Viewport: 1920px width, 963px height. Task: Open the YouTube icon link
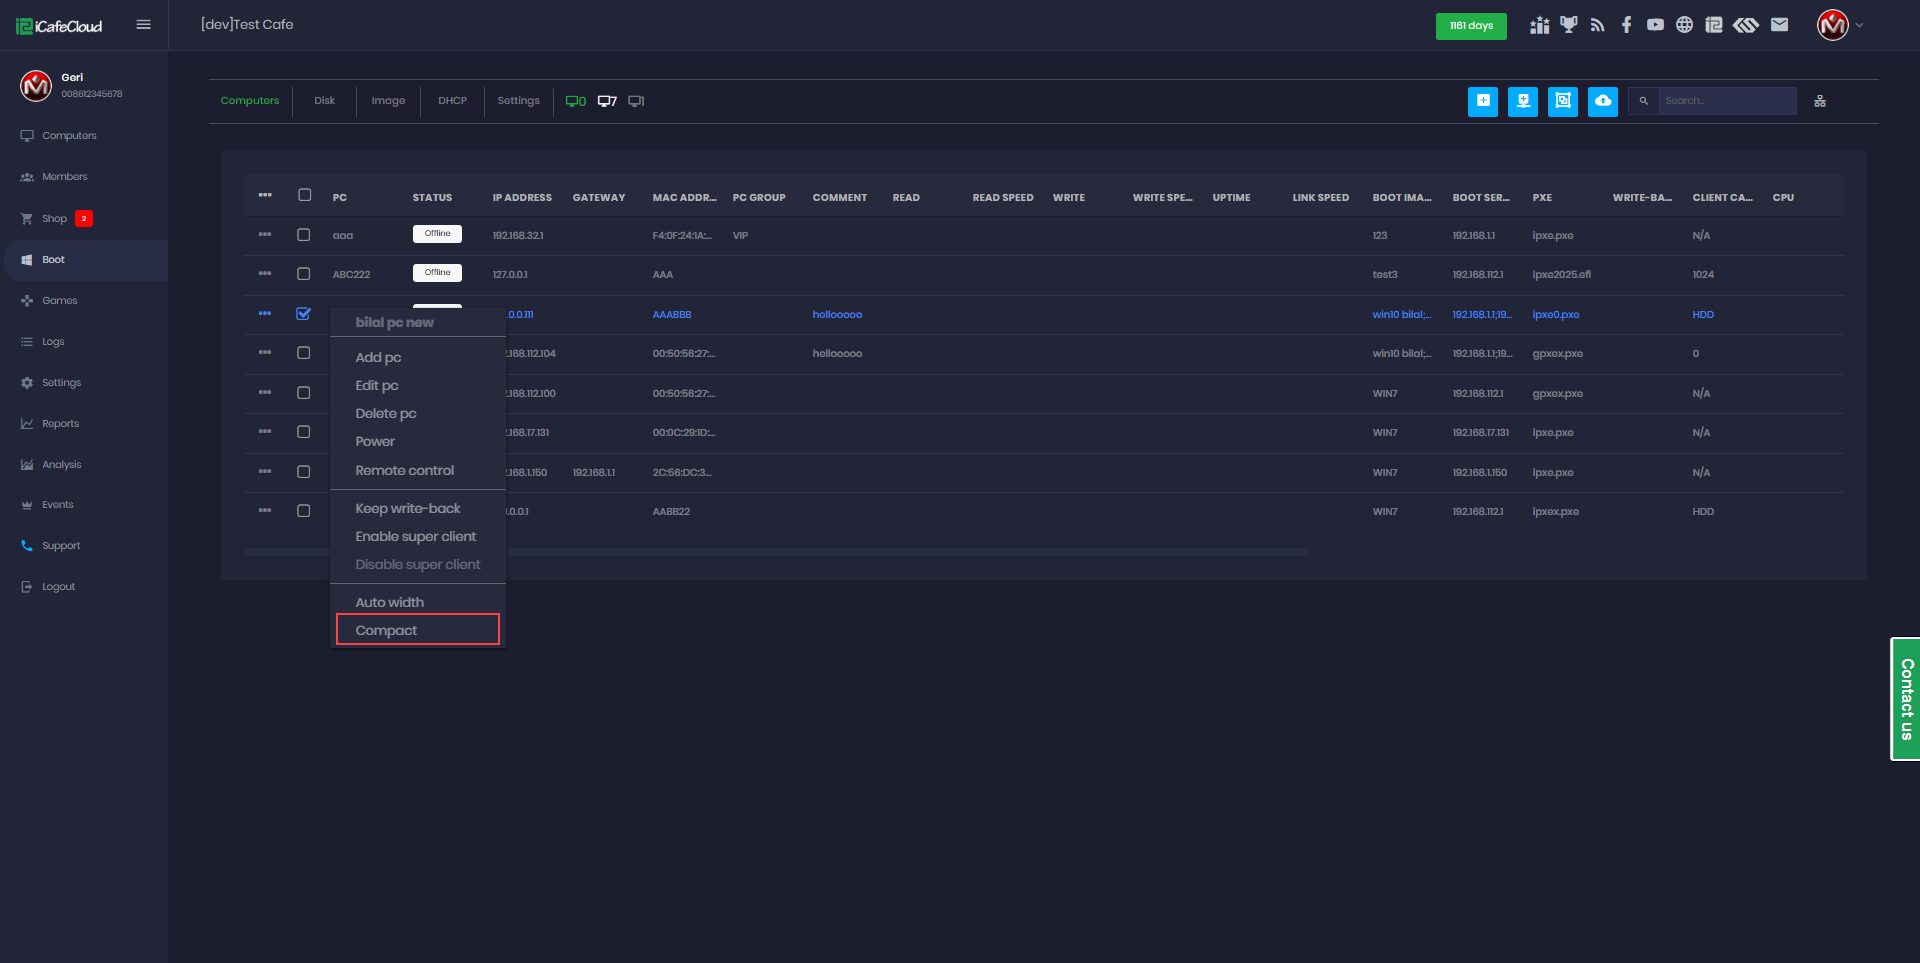coord(1655,25)
